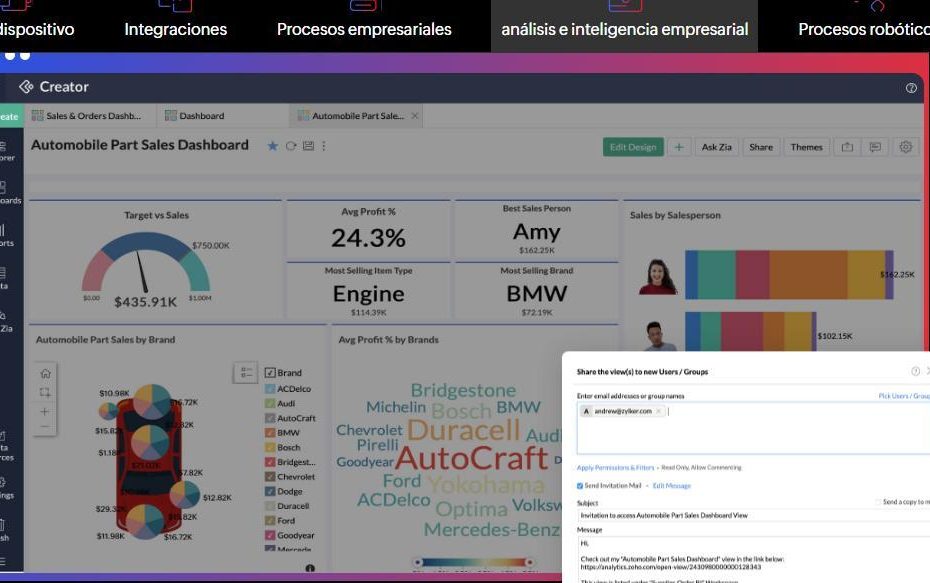Select the map area selection tool icon
The width and height of the screenshot is (930, 583).
click(45, 393)
